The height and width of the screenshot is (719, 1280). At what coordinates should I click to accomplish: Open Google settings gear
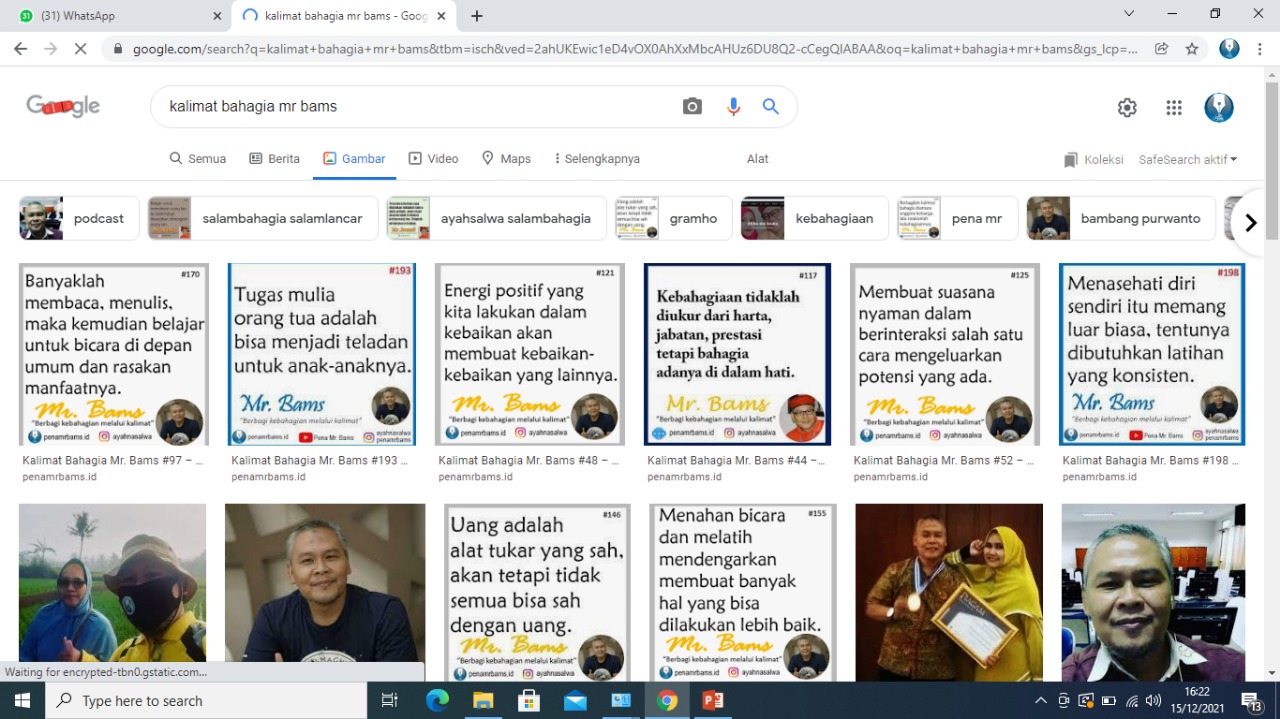[1127, 107]
